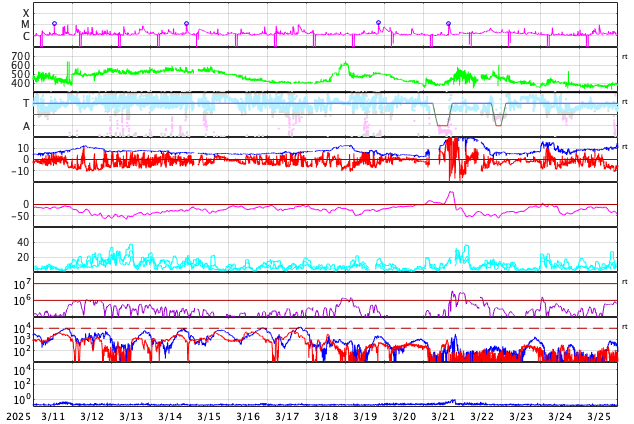
Task: Select the 3/23 date label
Action: 521,417
